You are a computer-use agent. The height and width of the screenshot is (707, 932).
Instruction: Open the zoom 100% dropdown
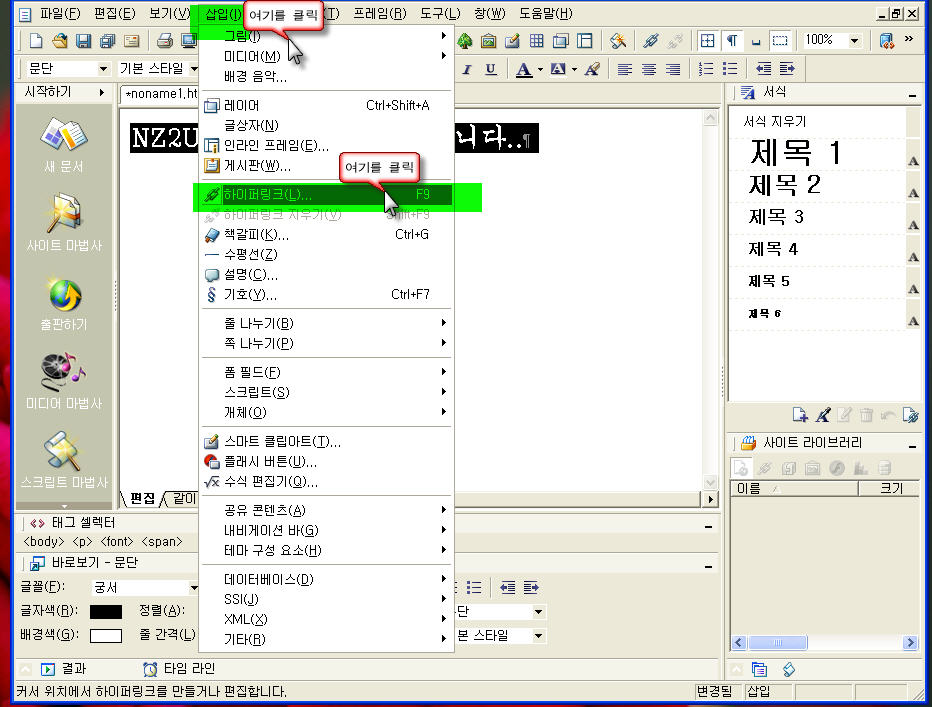(854, 40)
